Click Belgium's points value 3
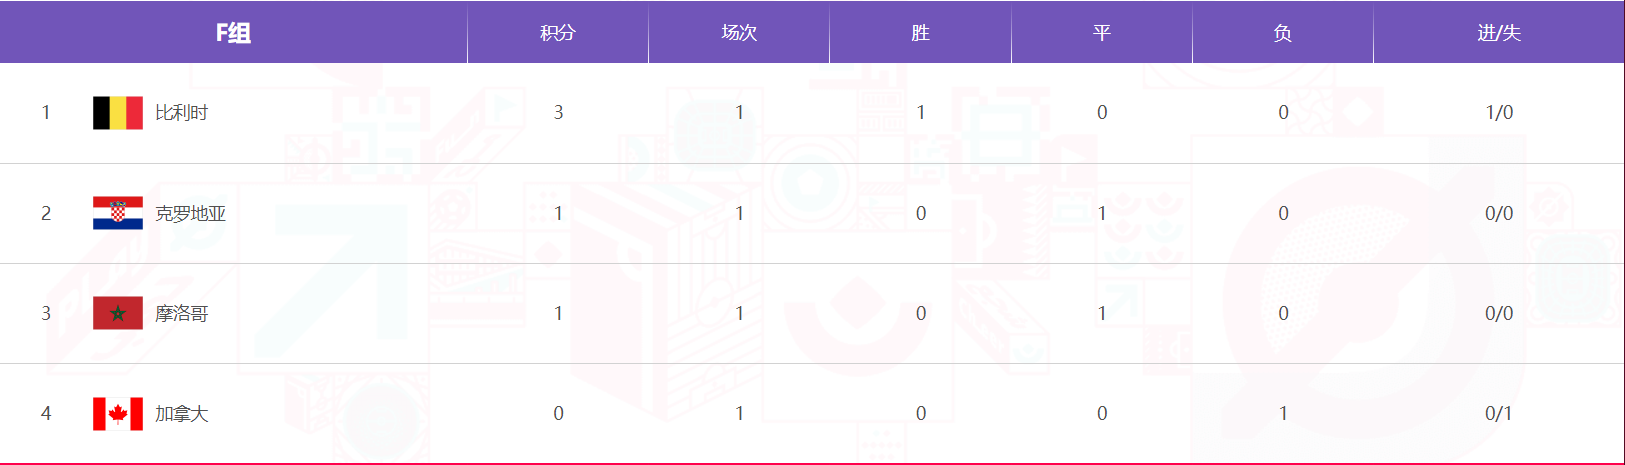Viewport: 1625px width, 465px height. point(558,113)
